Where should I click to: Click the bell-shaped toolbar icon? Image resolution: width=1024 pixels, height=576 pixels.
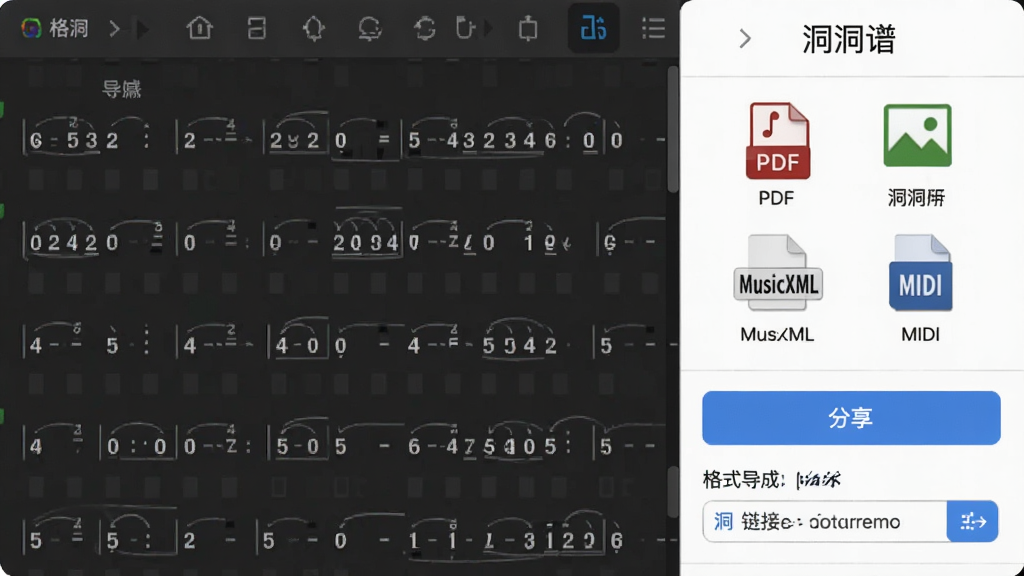(313, 29)
